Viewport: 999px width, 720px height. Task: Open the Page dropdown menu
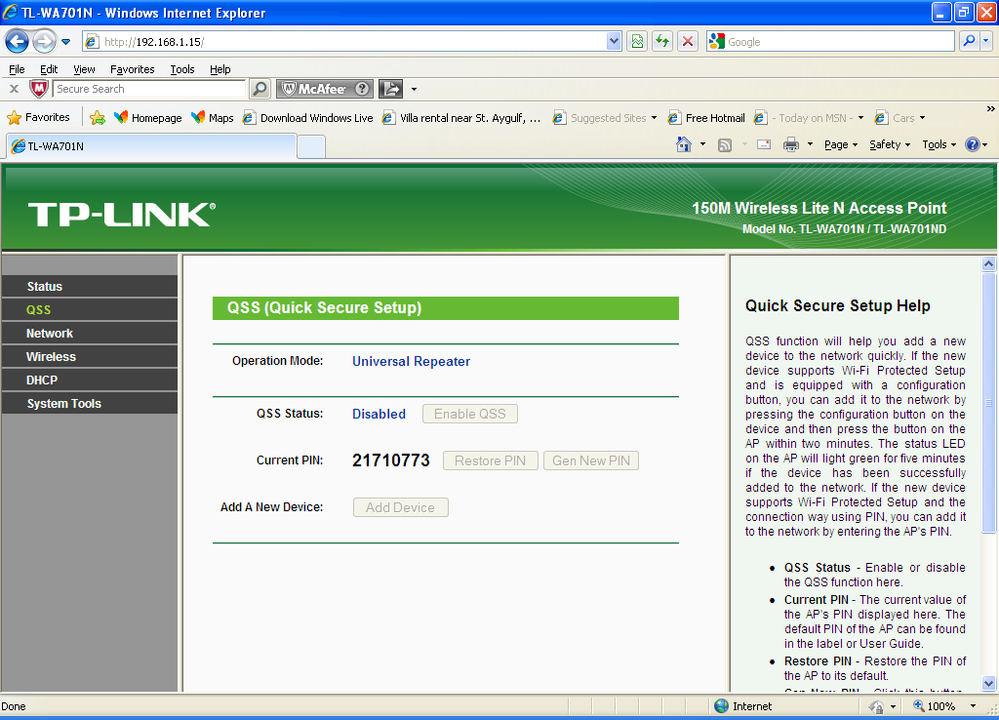(x=840, y=145)
